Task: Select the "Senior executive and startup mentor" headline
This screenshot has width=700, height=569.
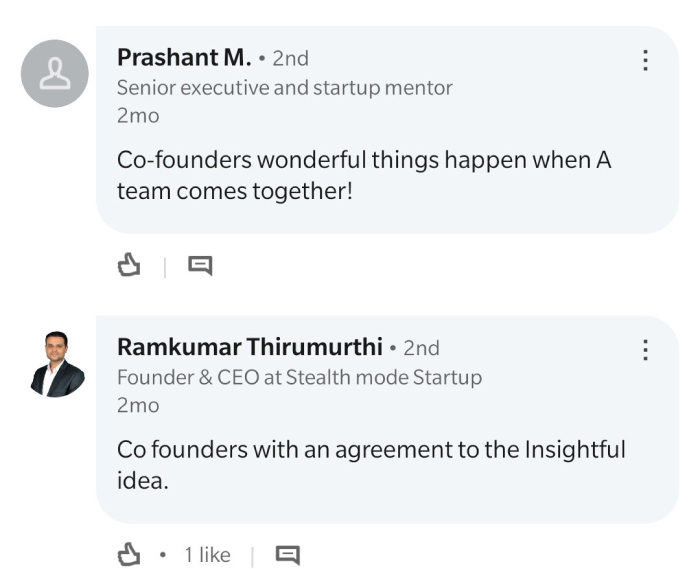Action: 285,88
